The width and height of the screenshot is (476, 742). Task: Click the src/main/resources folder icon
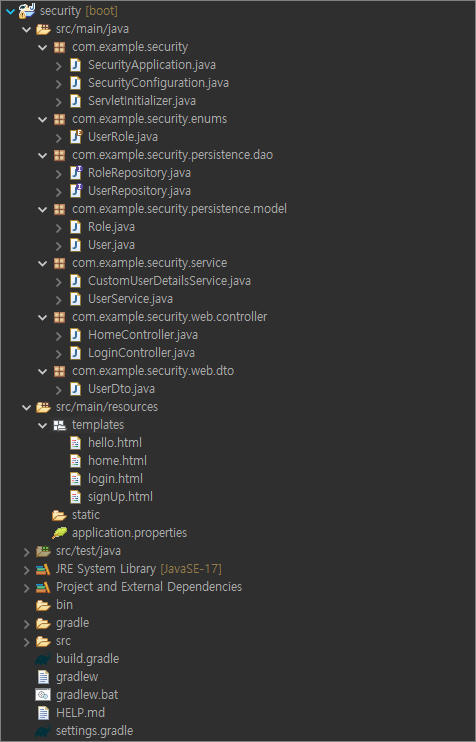[x=43, y=406]
